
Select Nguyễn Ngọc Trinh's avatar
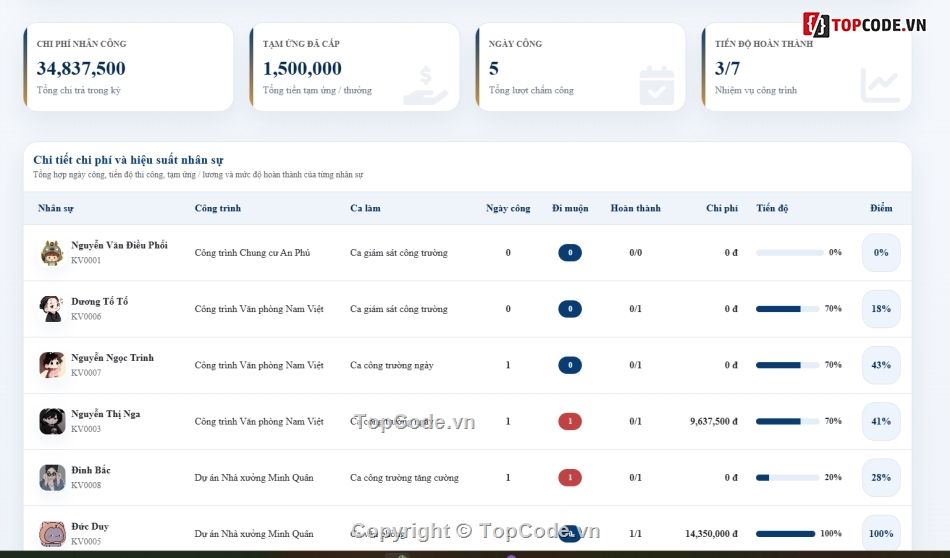pyautogui.click(x=52, y=365)
